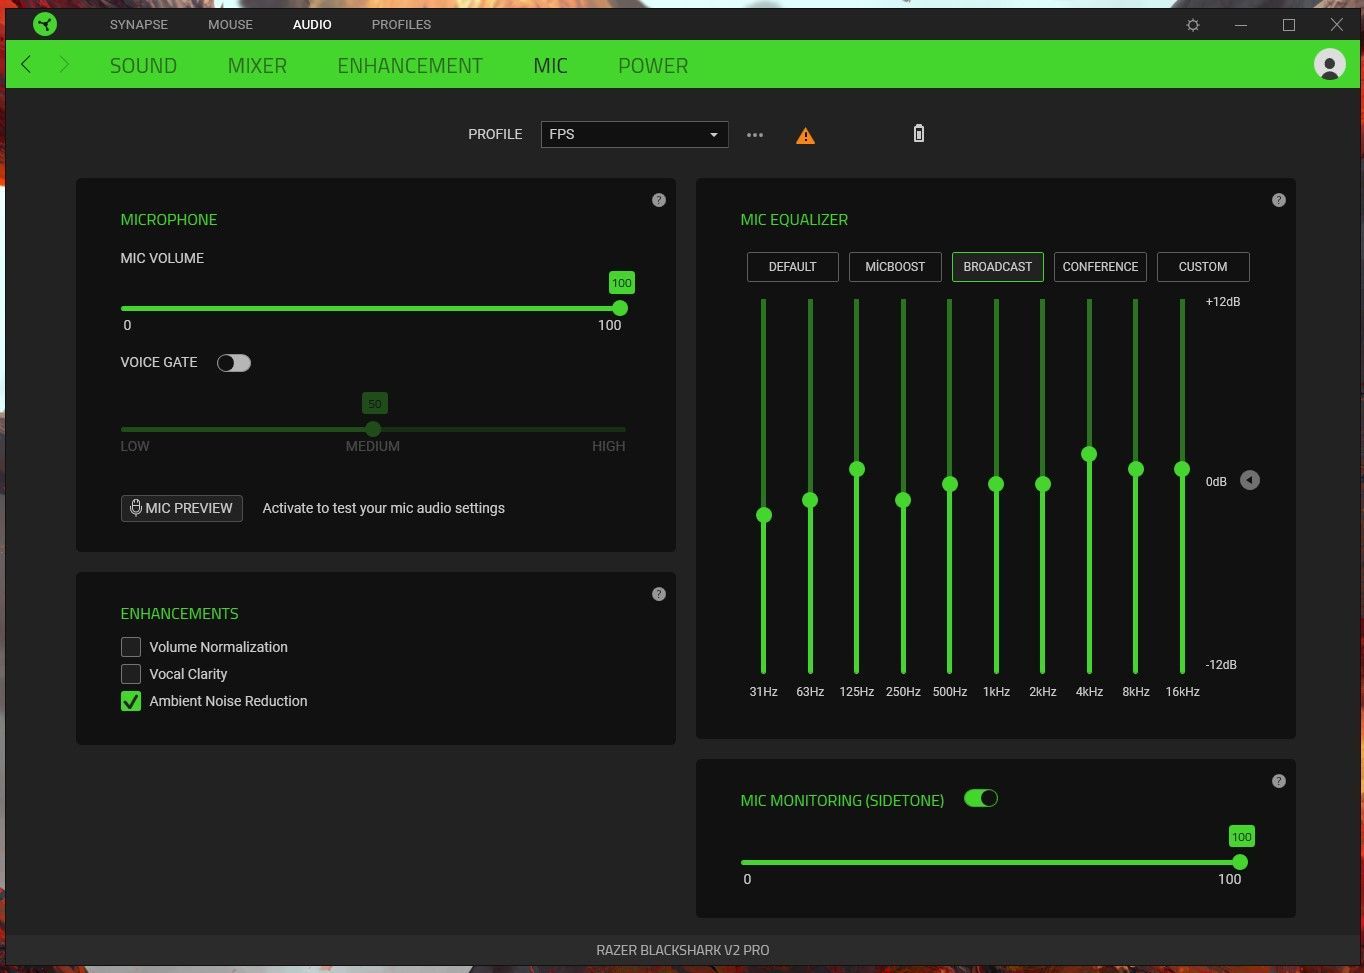Enable the Voice Gate toggle
The image size is (1364, 973).
tap(234, 363)
